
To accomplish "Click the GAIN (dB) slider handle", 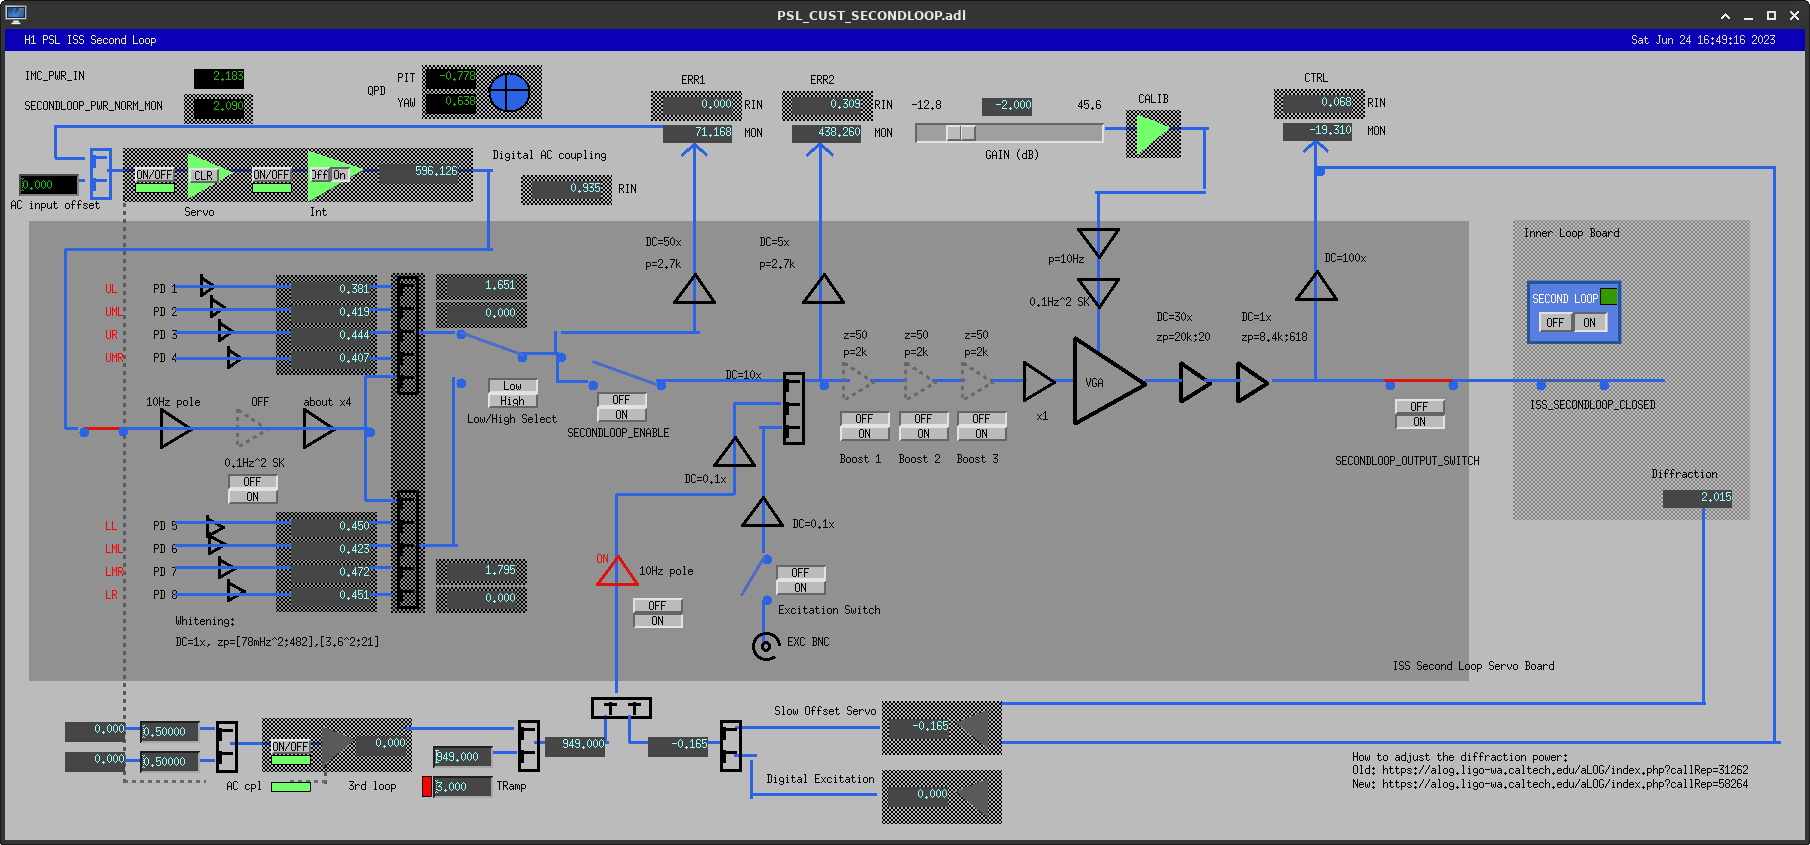I will coord(960,133).
